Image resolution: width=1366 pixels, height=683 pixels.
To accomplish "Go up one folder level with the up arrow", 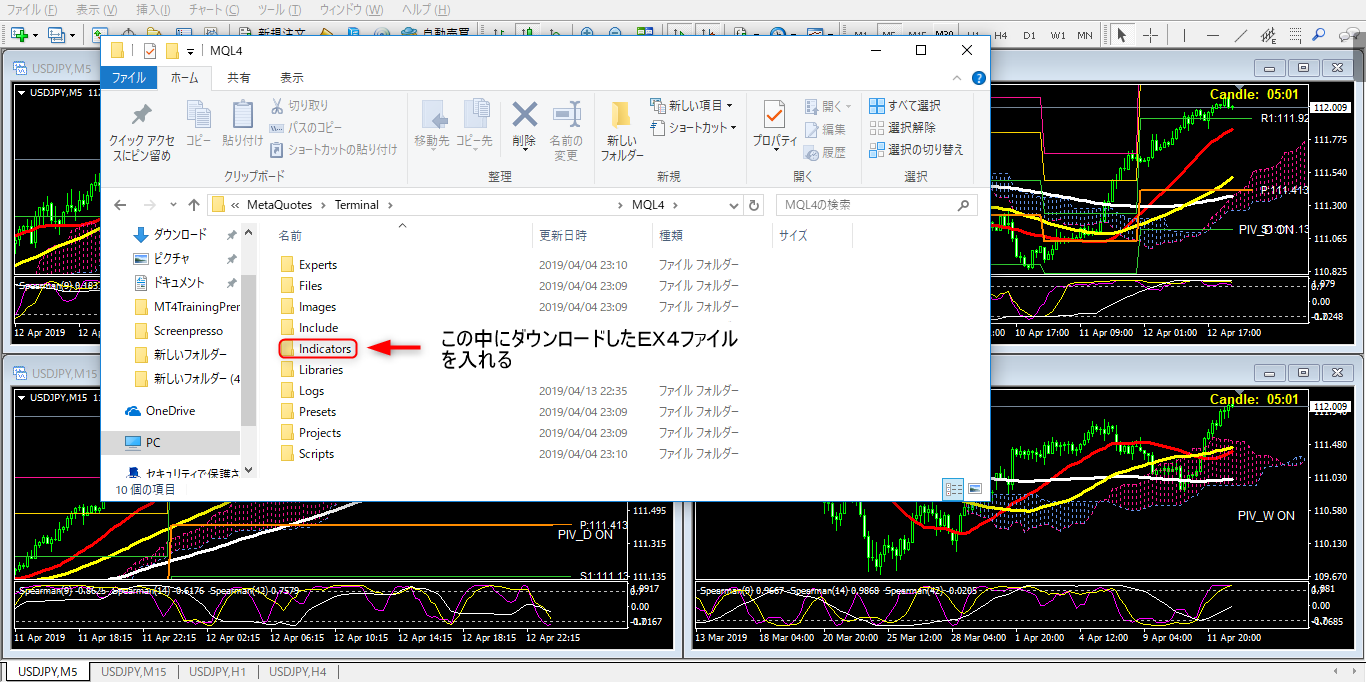I will pyautogui.click(x=194, y=205).
